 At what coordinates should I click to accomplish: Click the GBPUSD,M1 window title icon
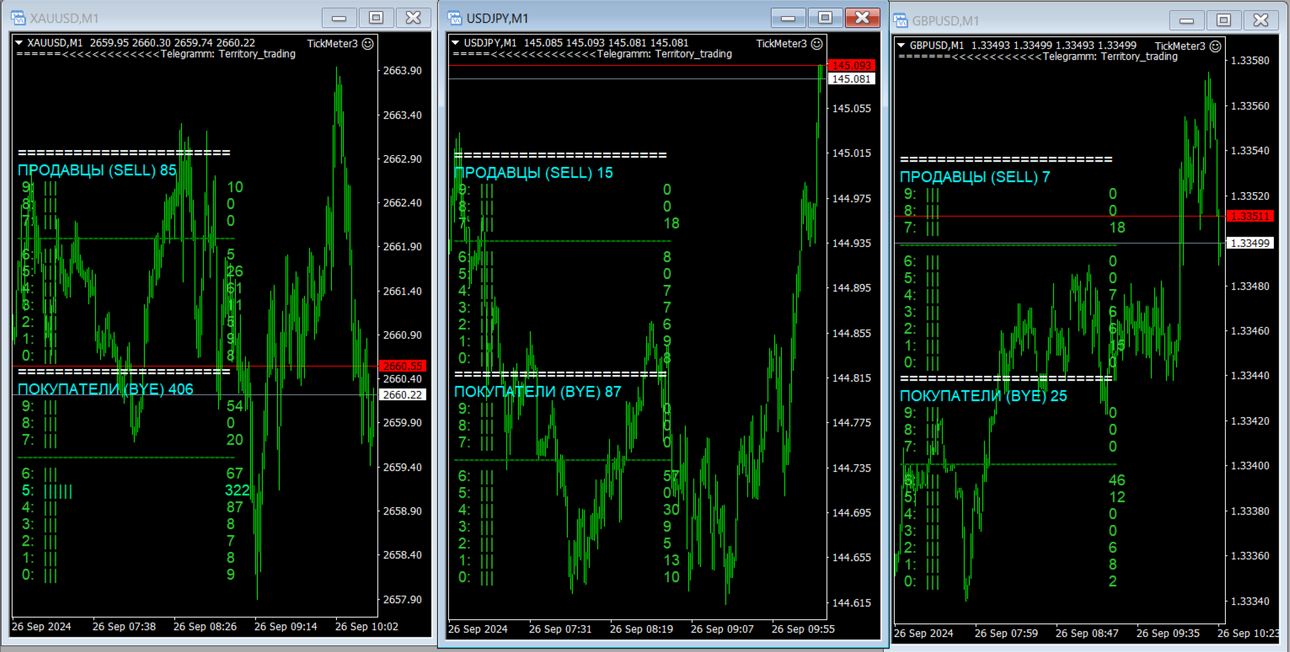899,21
